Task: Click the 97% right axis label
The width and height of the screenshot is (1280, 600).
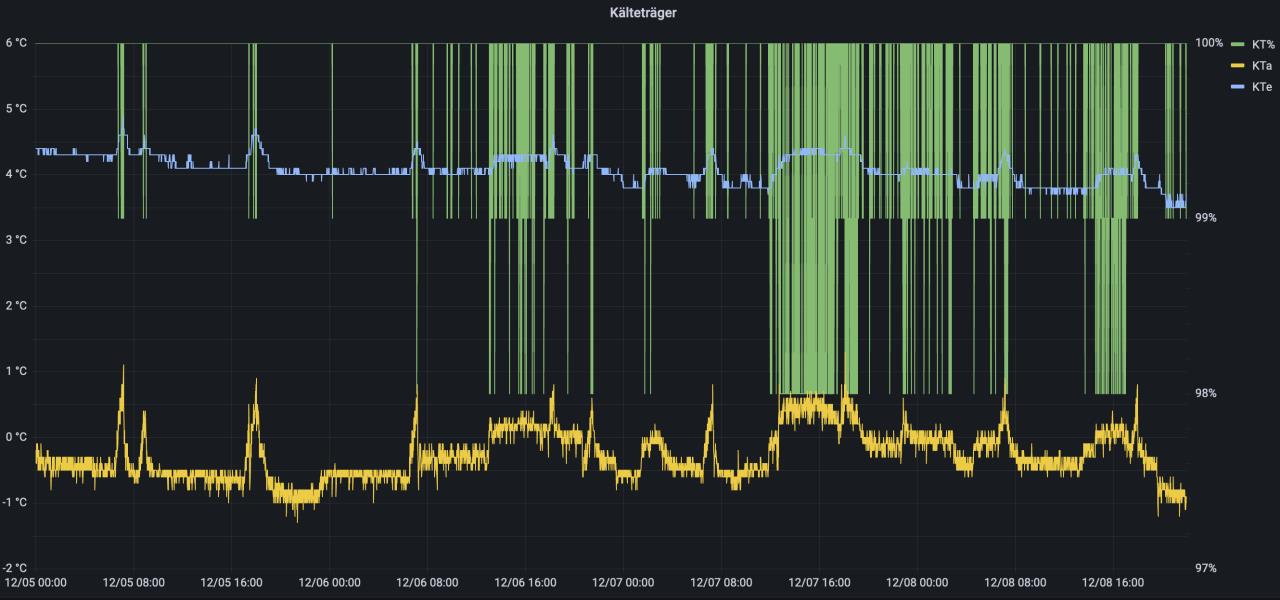Action: (1206, 568)
